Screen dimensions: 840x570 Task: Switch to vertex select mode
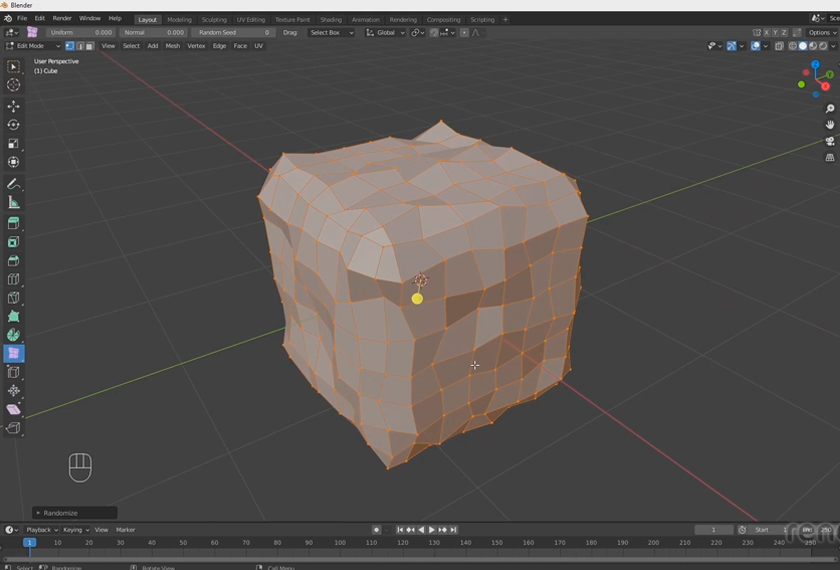tap(69, 46)
